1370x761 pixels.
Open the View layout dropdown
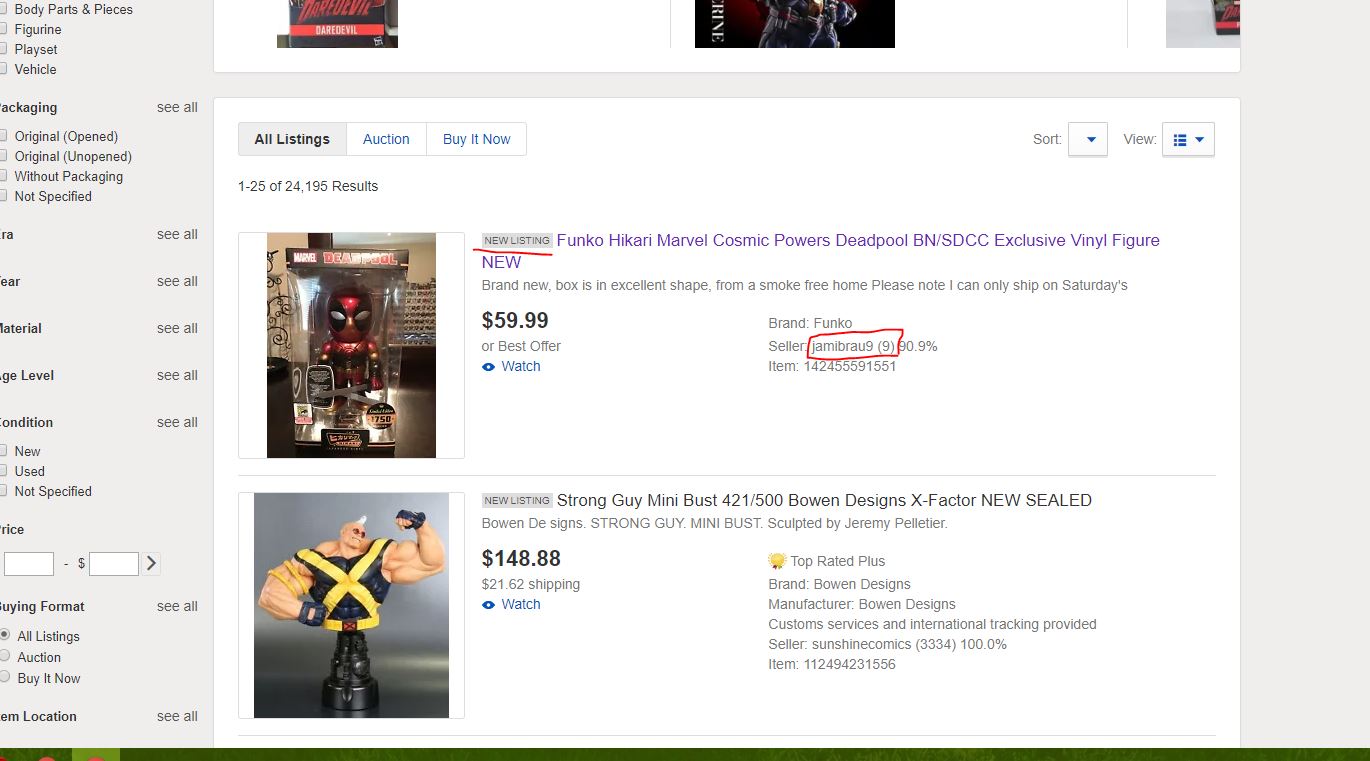pyautogui.click(x=1188, y=139)
